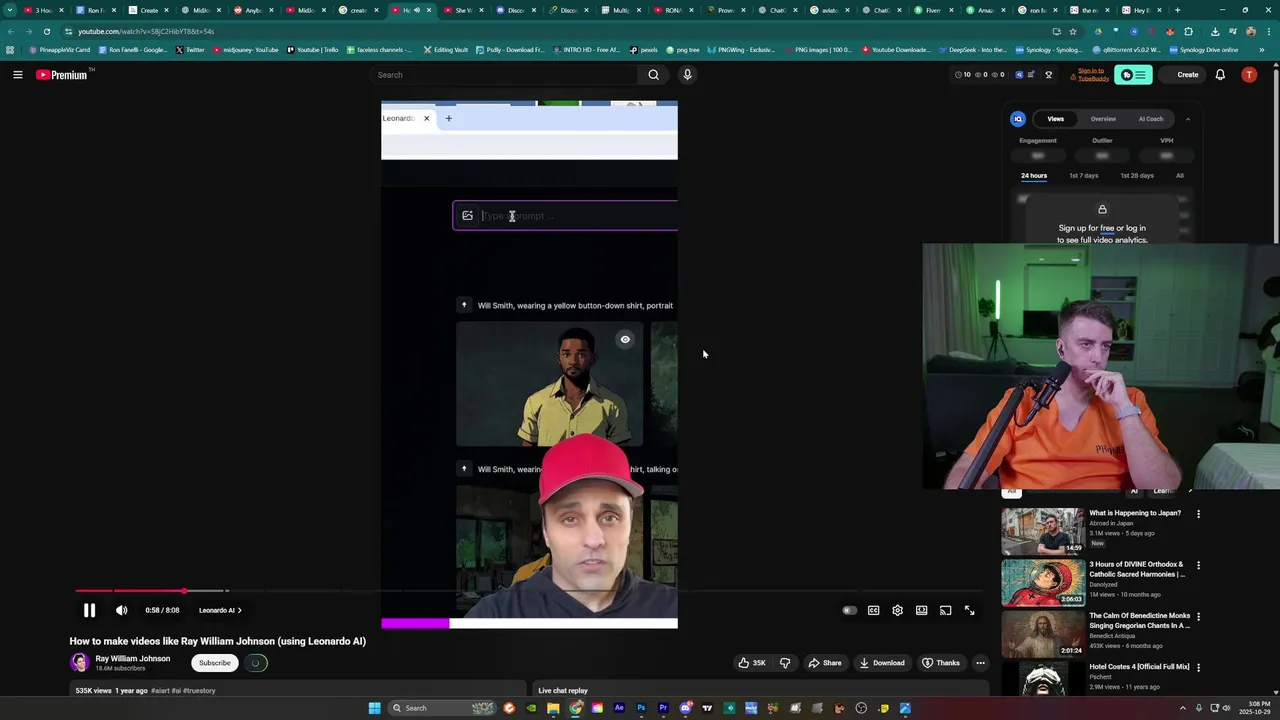Focus the YouTube search field
Image resolution: width=1280 pixels, height=720 pixels.
[x=505, y=75]
